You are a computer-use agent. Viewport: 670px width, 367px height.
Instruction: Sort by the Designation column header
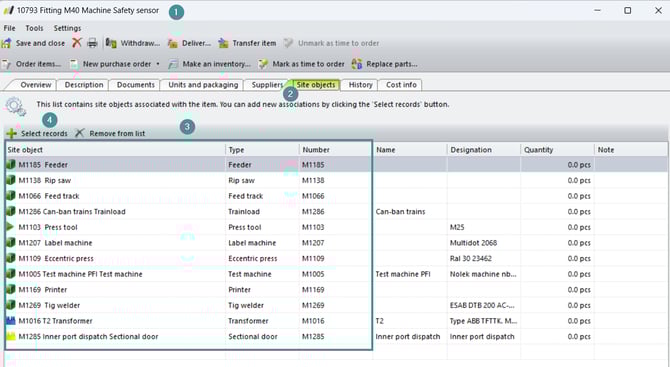pos(484,150)
